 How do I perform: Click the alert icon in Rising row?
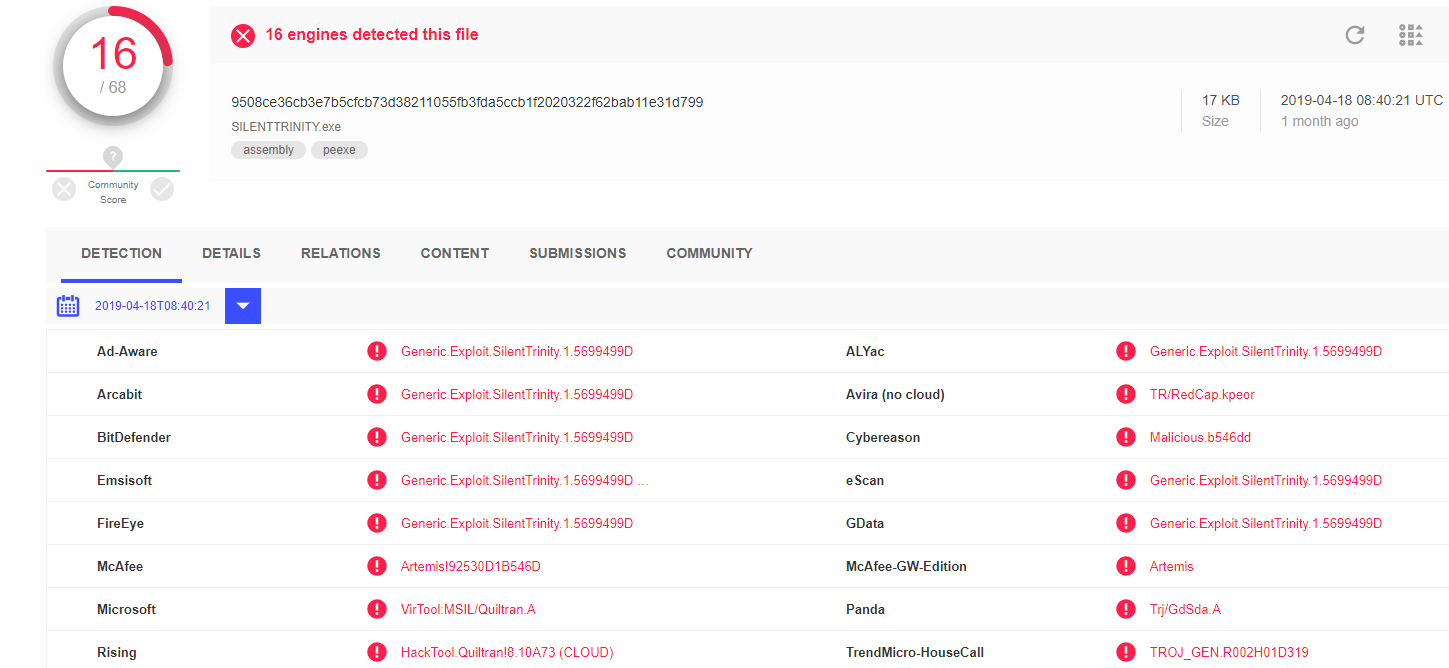click(x=377, y=652)
